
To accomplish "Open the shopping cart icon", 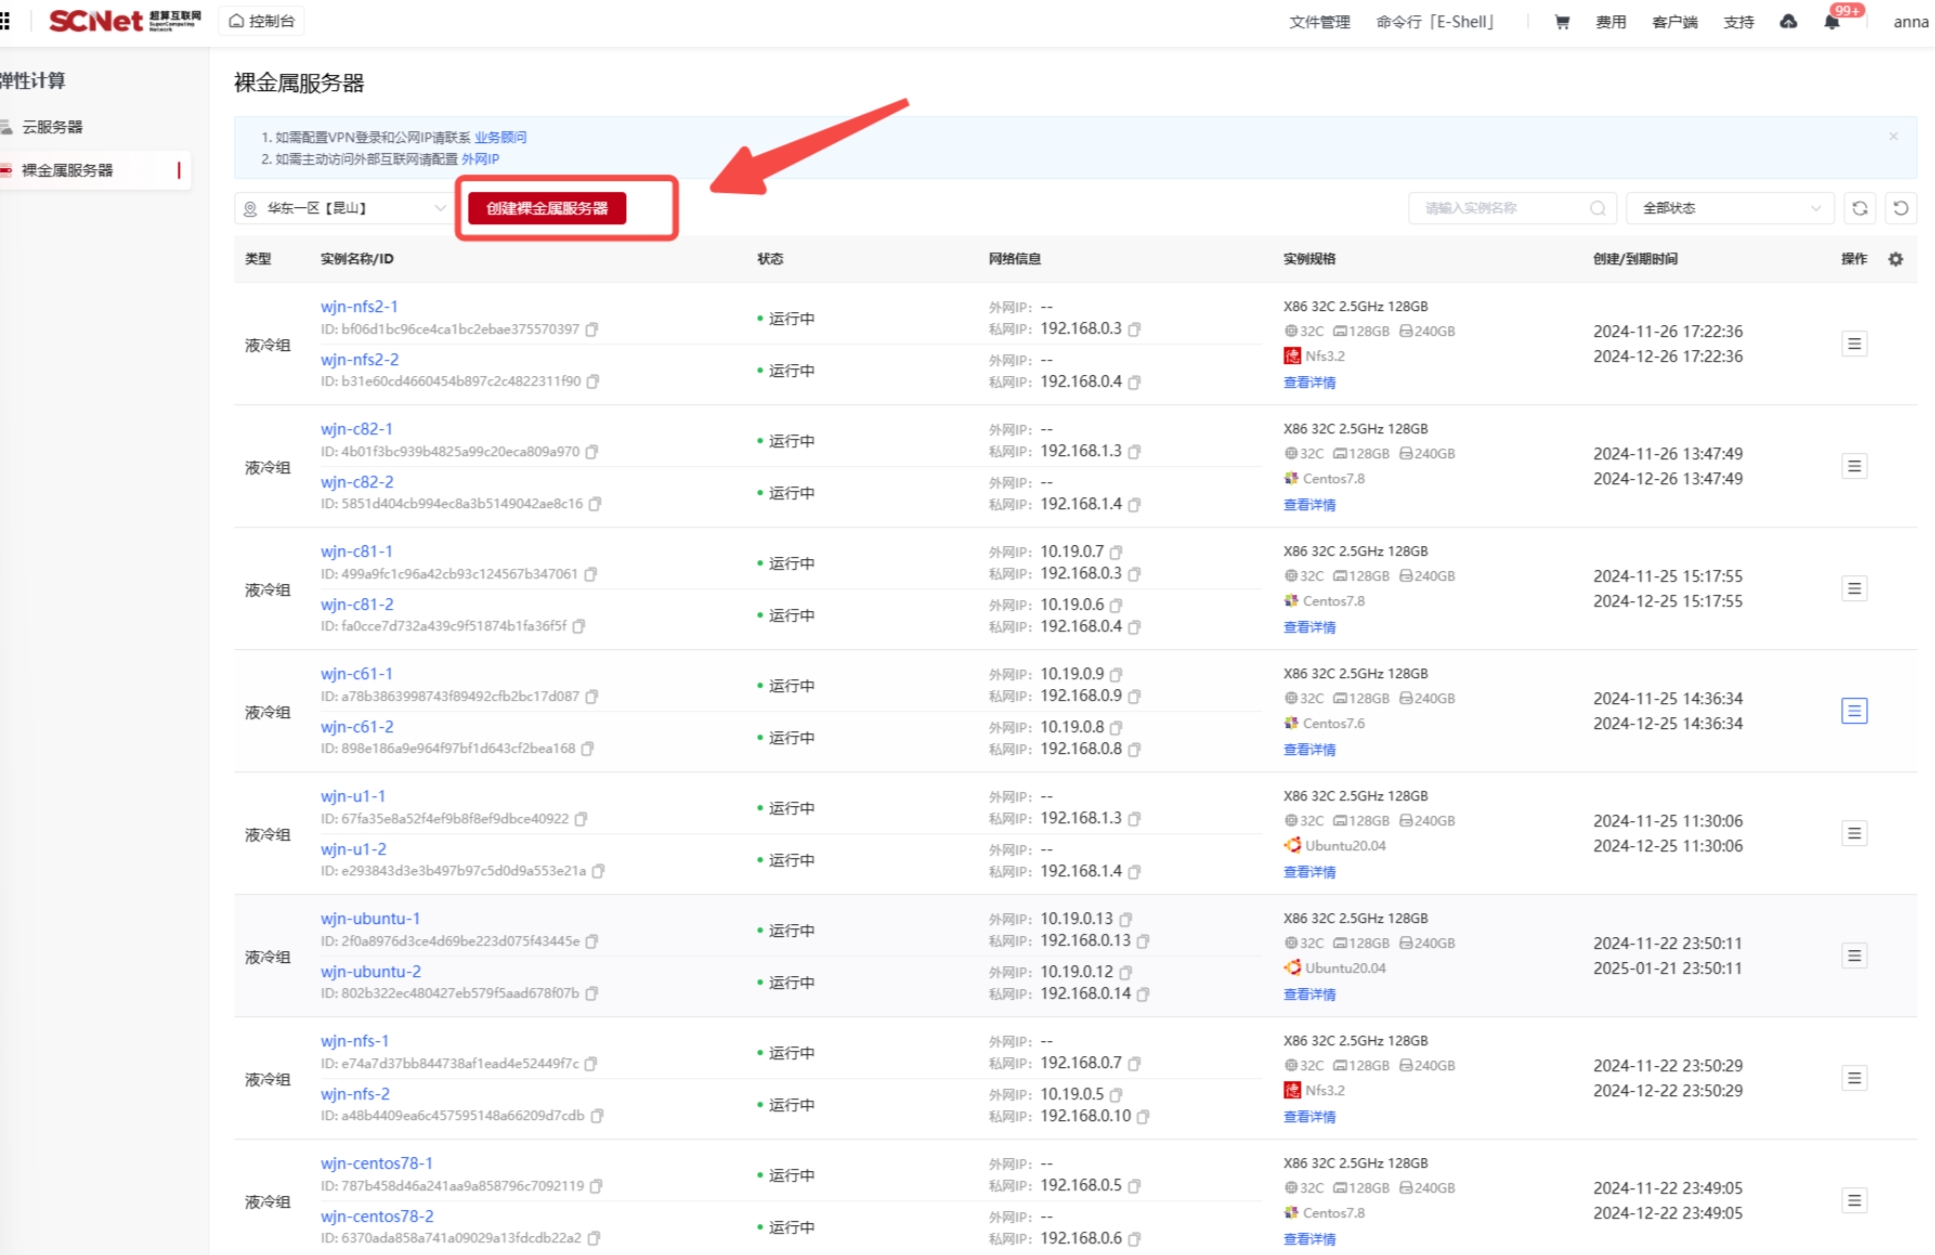I will tap(1561, 22).
